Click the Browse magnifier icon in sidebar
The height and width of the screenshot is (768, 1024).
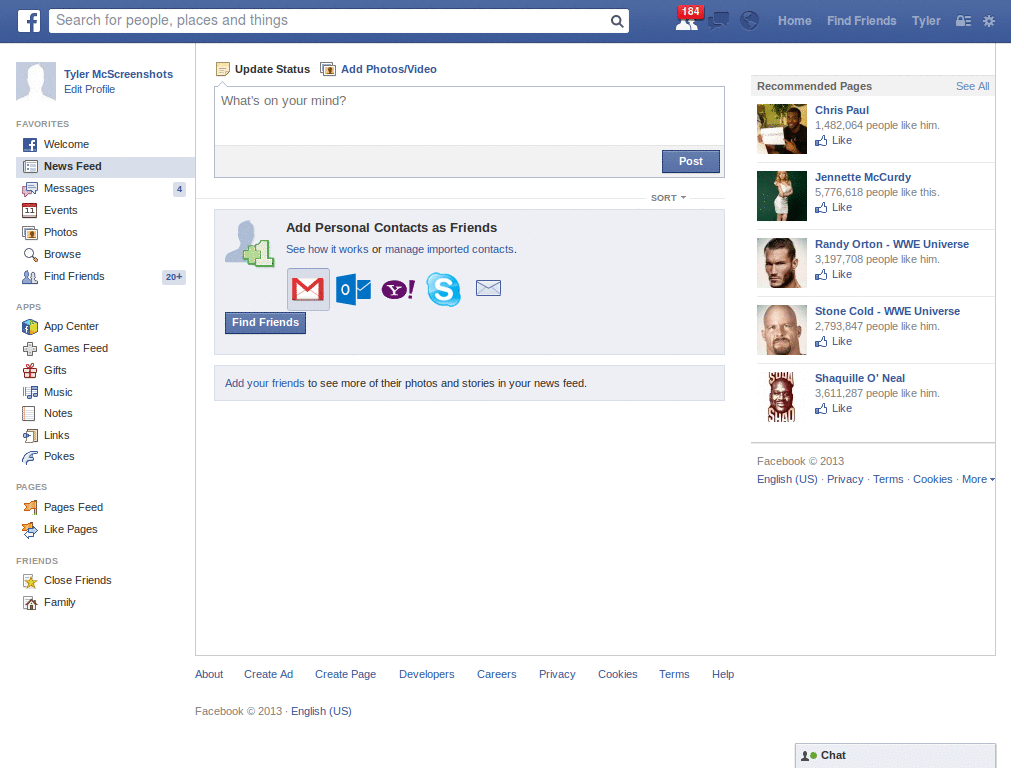pyautogui.click(x=30, y=255)
